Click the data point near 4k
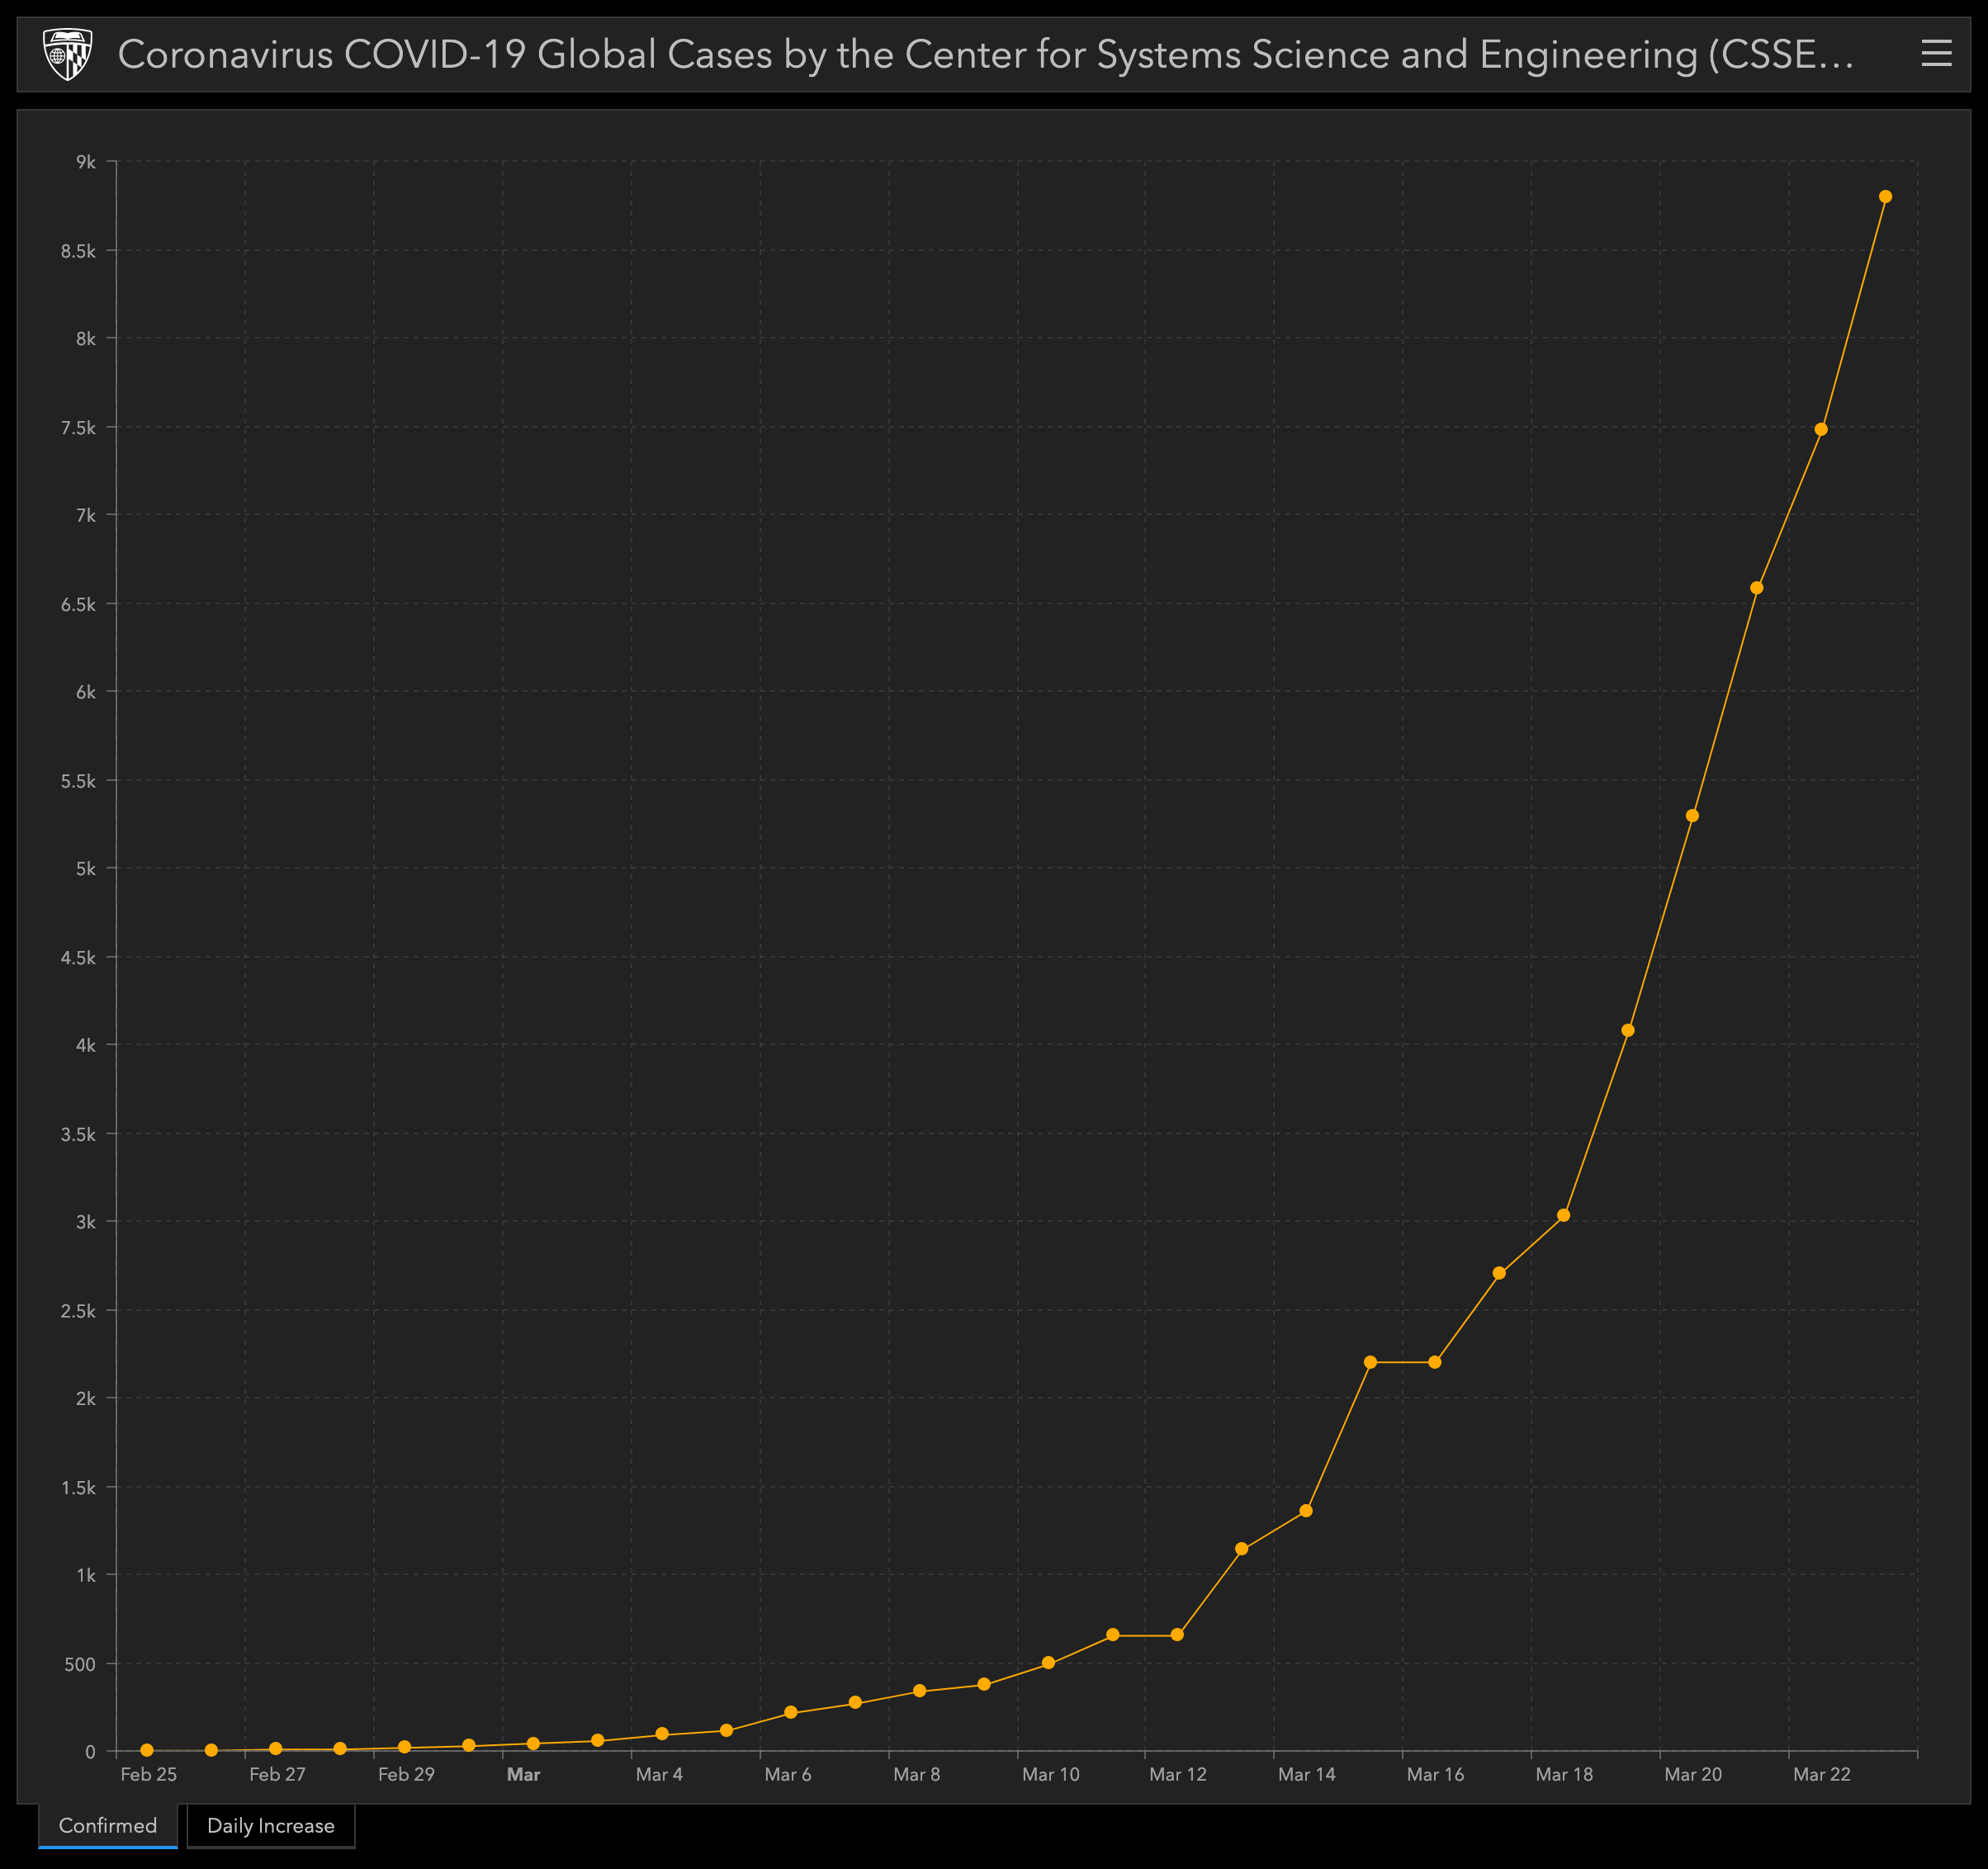Image resolution: width=1988 pixels, height=1869 pixels. 1628,1030
